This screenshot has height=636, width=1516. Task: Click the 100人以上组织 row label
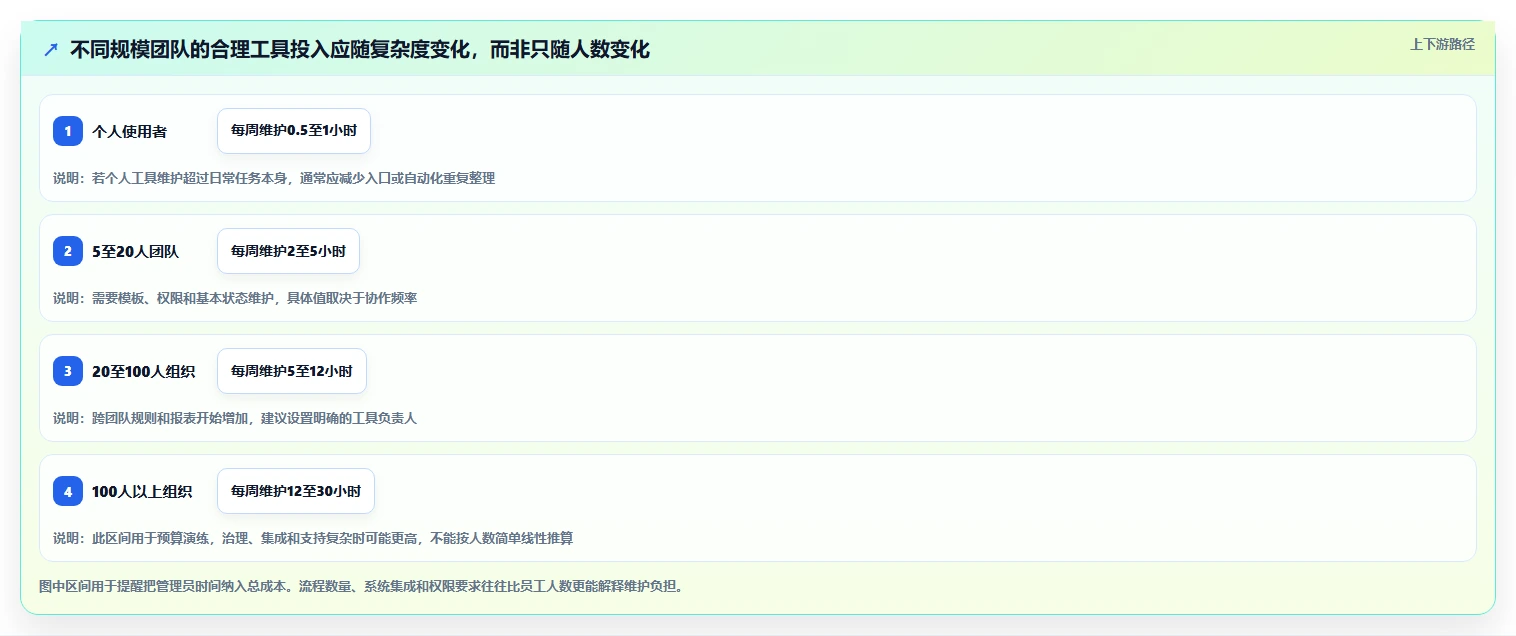(x=142, y=491)
